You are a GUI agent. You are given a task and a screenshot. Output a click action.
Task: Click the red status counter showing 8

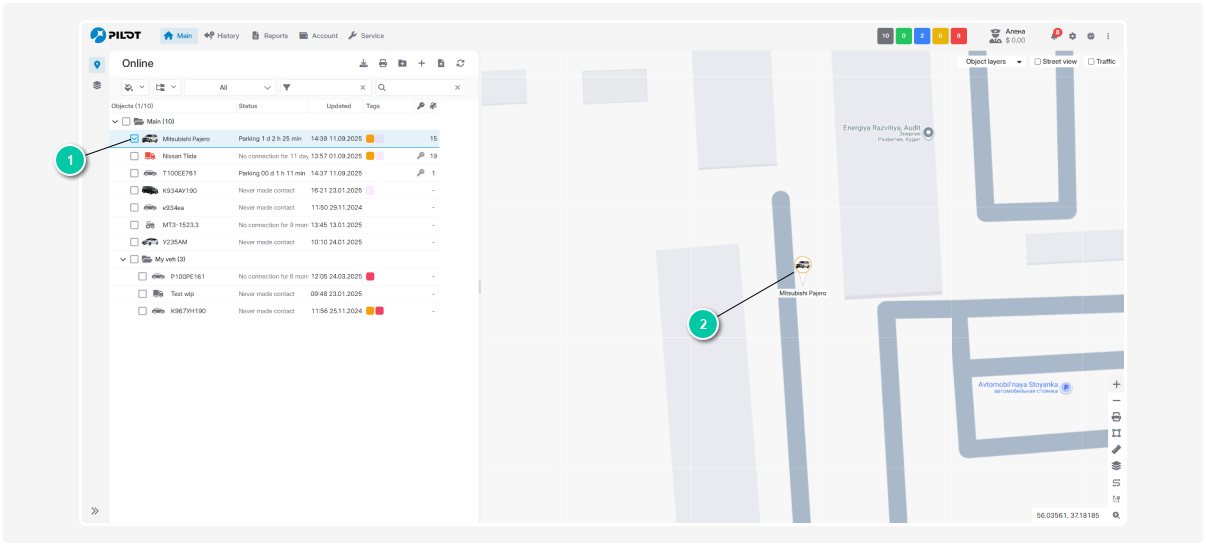click(959, 36)
